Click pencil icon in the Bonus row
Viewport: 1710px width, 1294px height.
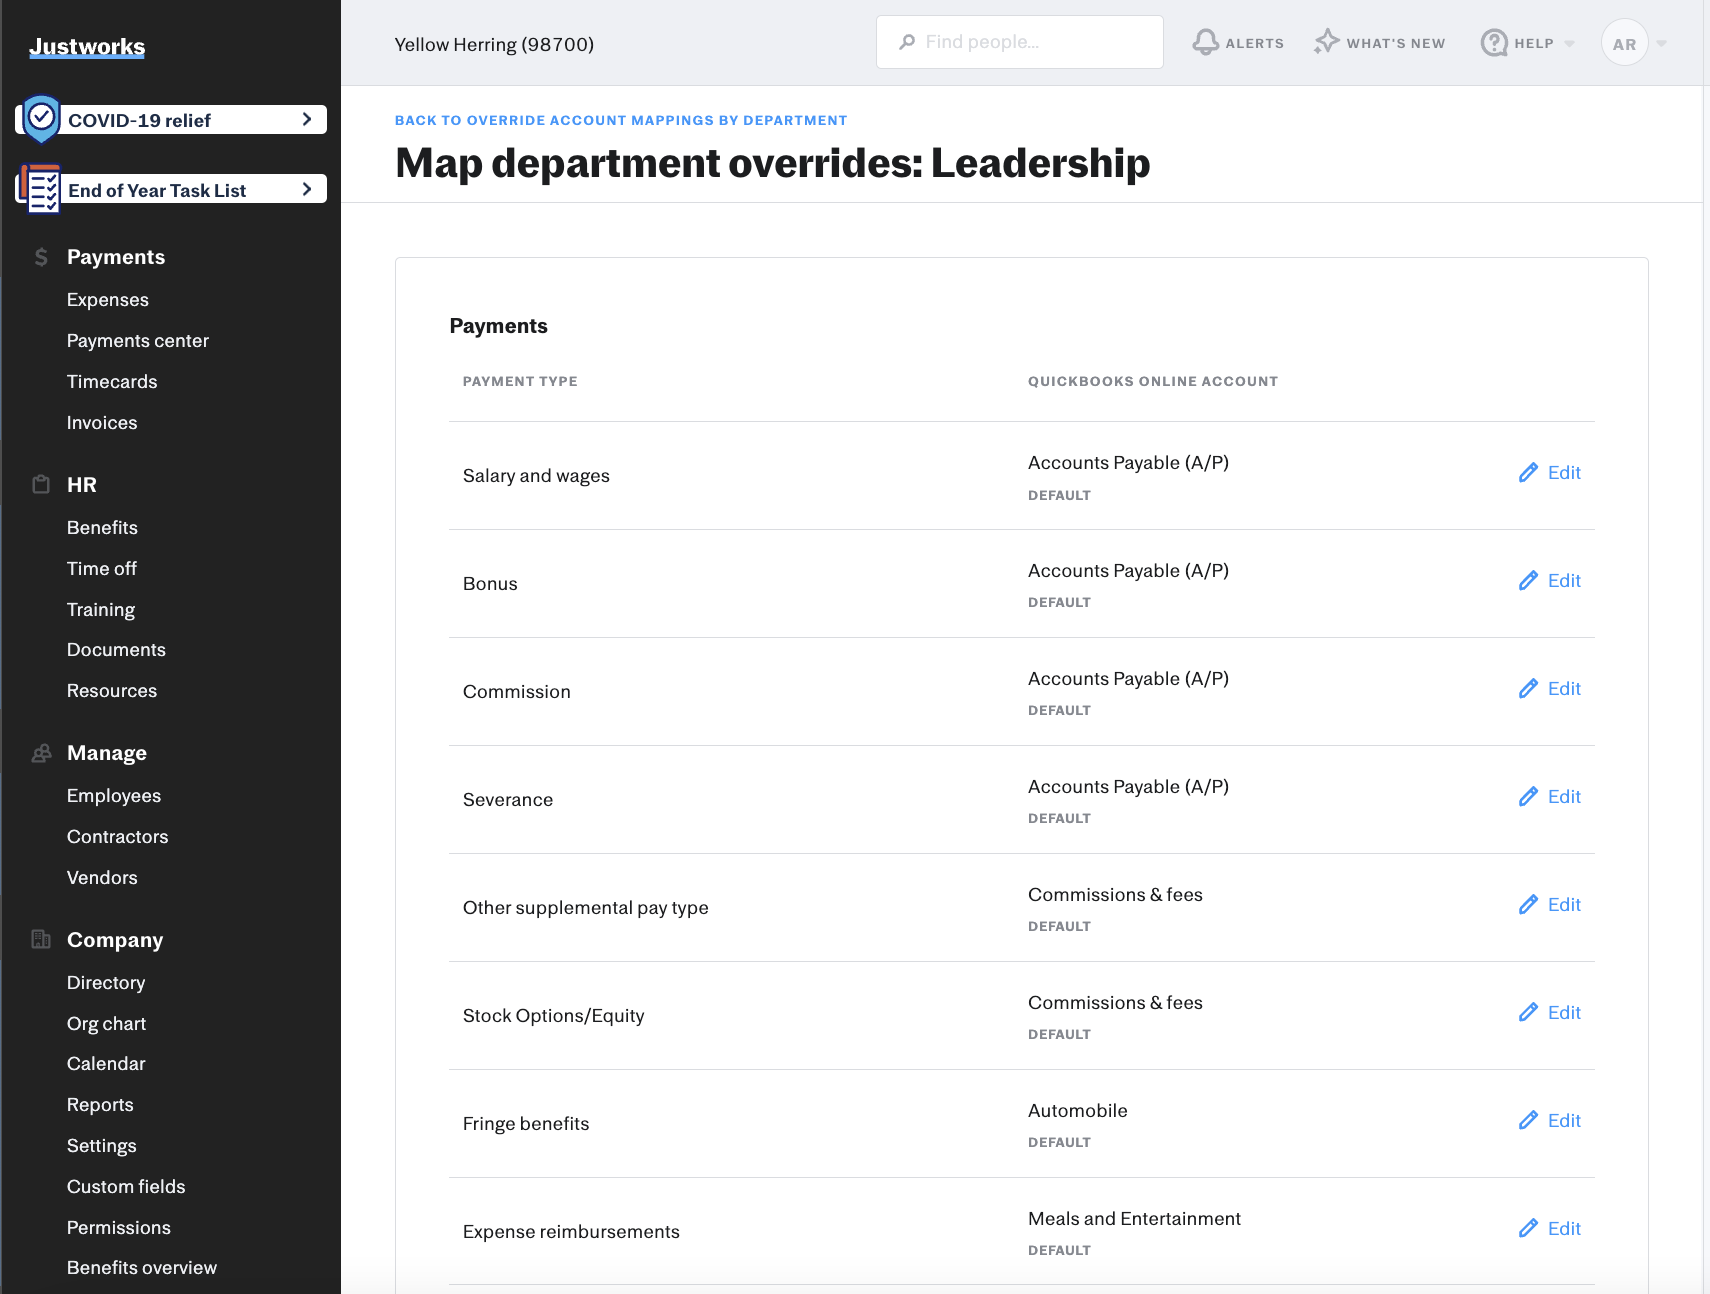coord(1528,581)
